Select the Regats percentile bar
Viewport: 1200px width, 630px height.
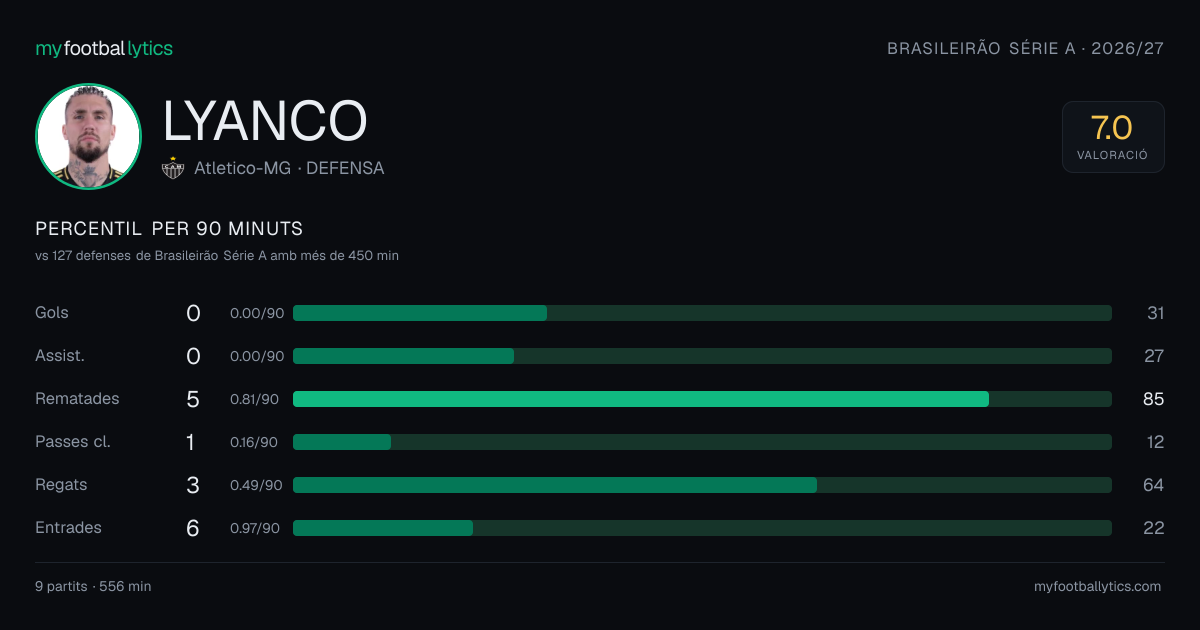(702, 485)
